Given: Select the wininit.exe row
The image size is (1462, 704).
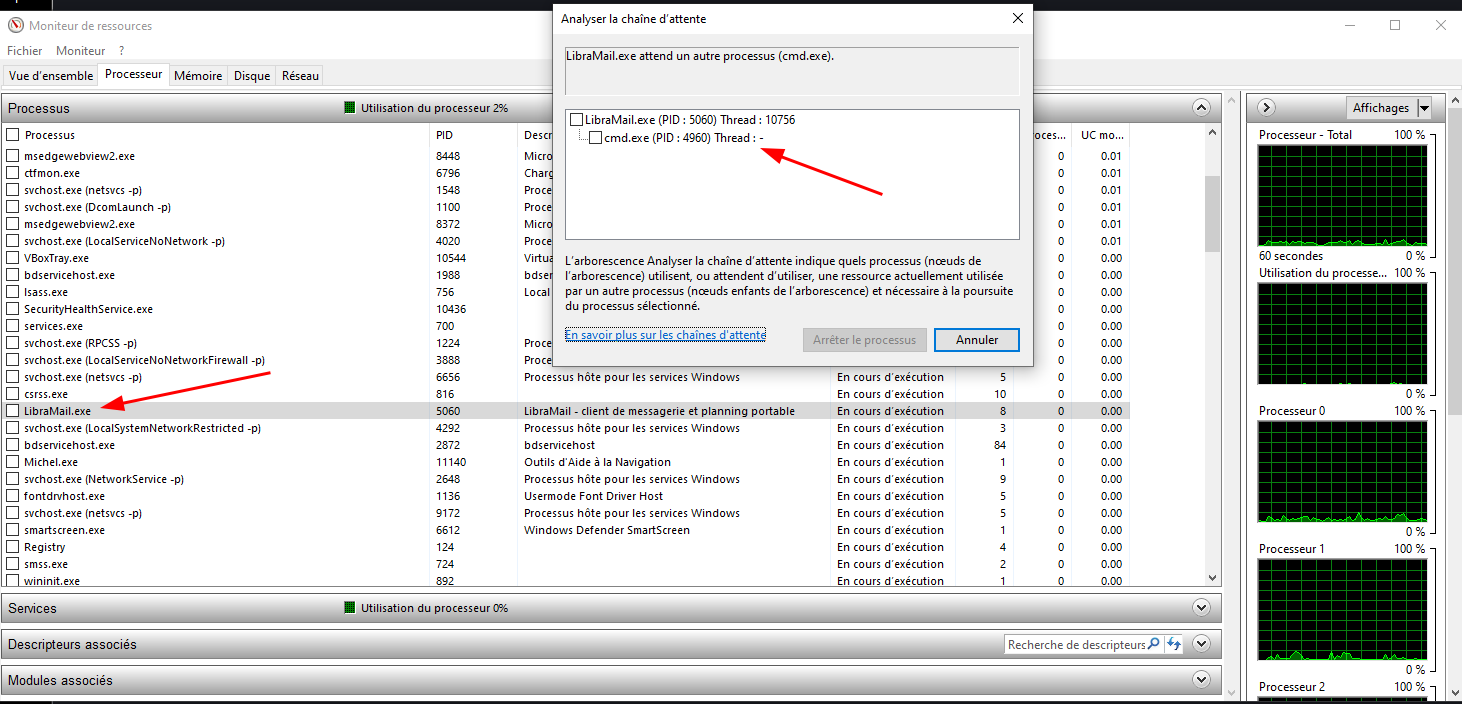Looking at the screenshot, I should 565,581.
